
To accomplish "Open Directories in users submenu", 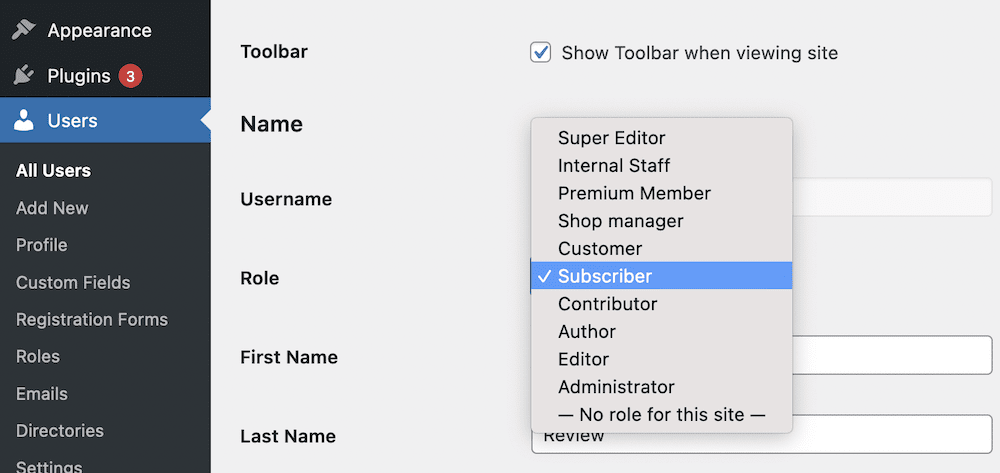I will coord(60,431).
